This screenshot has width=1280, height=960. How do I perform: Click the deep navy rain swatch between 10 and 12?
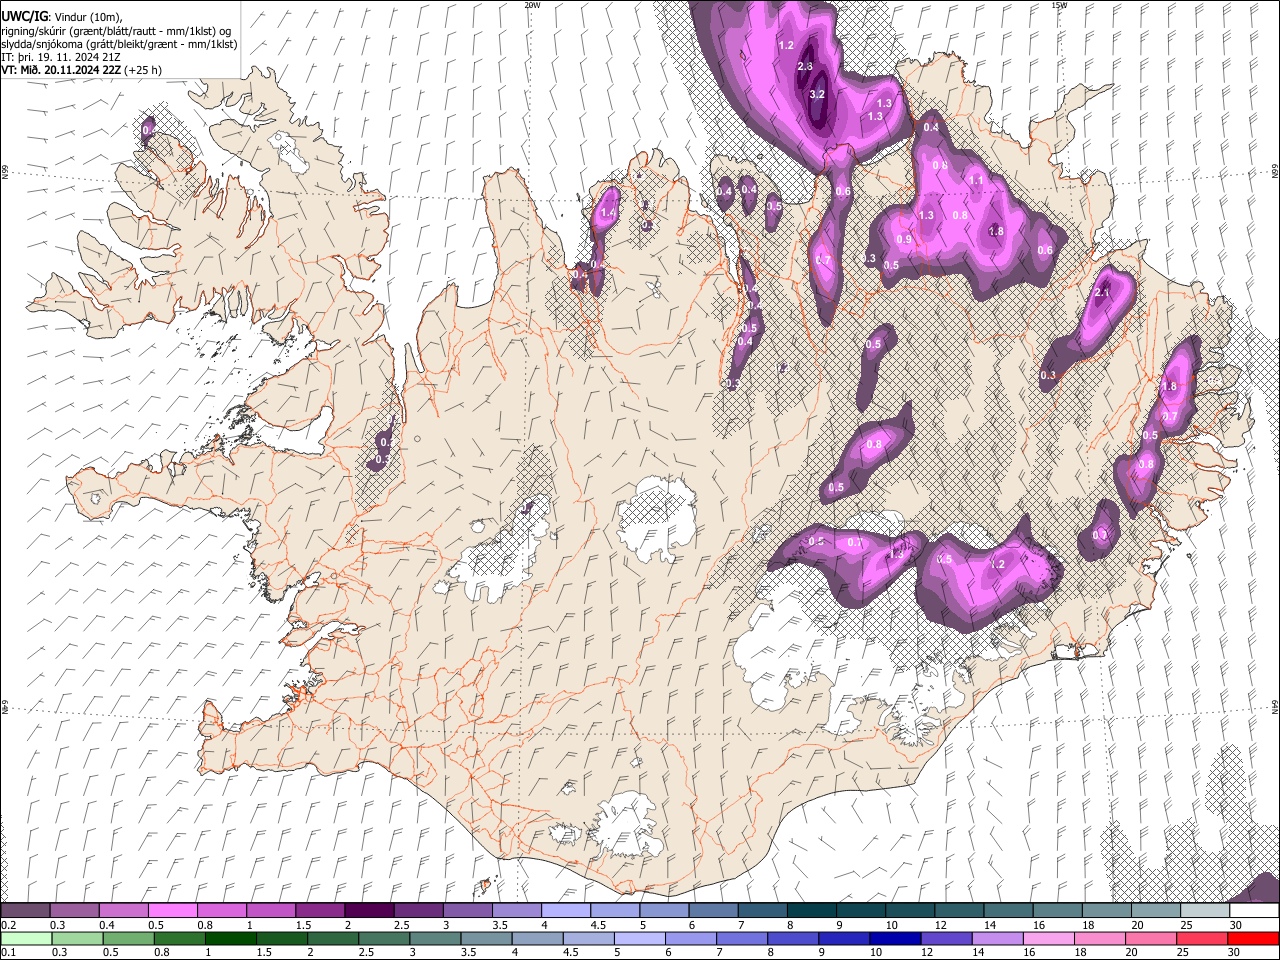pyautogui.click(x=896, y=938)
